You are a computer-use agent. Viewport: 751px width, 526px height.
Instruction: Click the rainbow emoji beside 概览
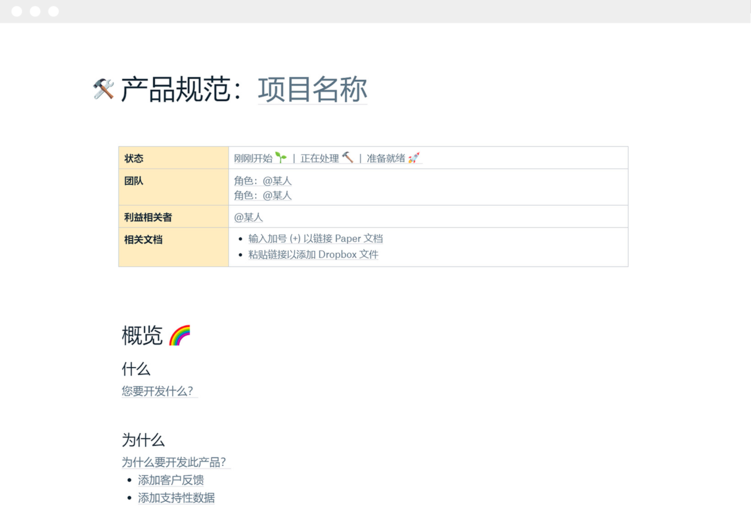click(180, 335)
